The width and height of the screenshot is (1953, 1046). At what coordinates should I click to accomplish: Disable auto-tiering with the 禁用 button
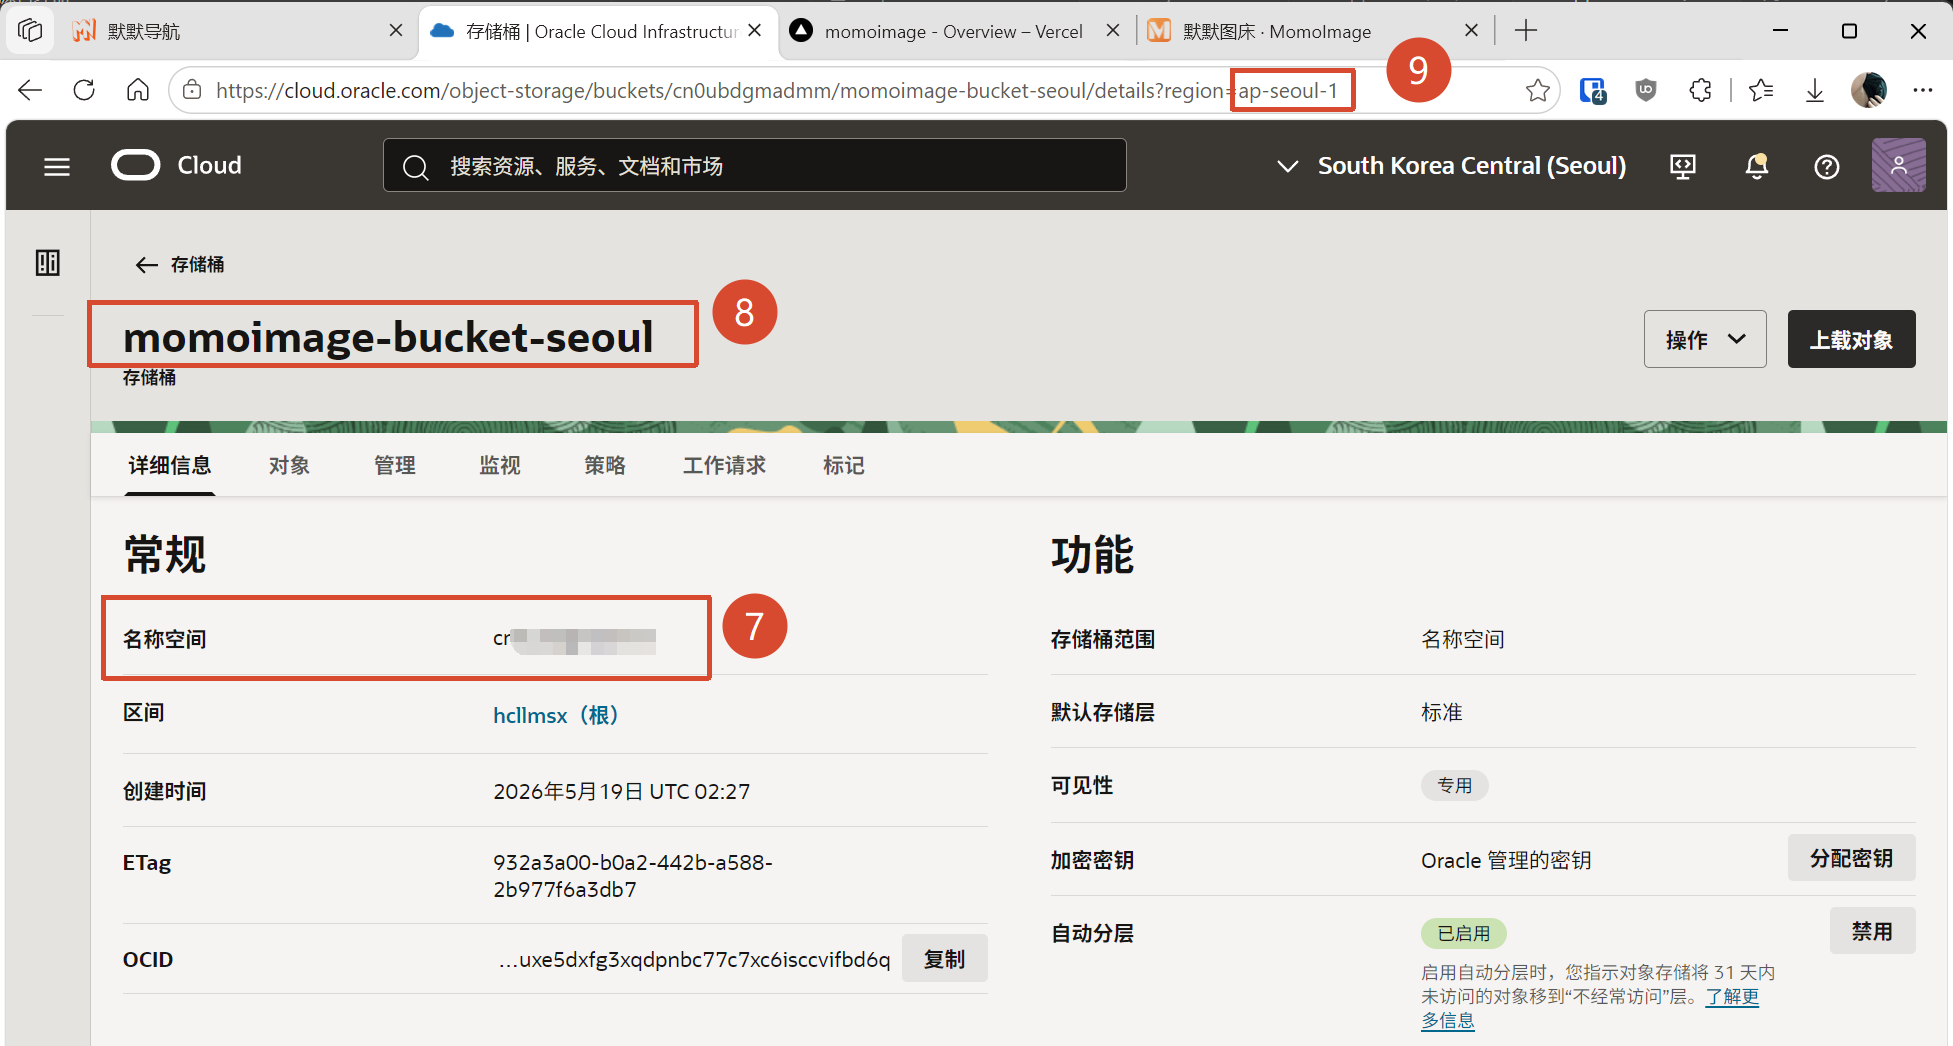(1872, 931)
